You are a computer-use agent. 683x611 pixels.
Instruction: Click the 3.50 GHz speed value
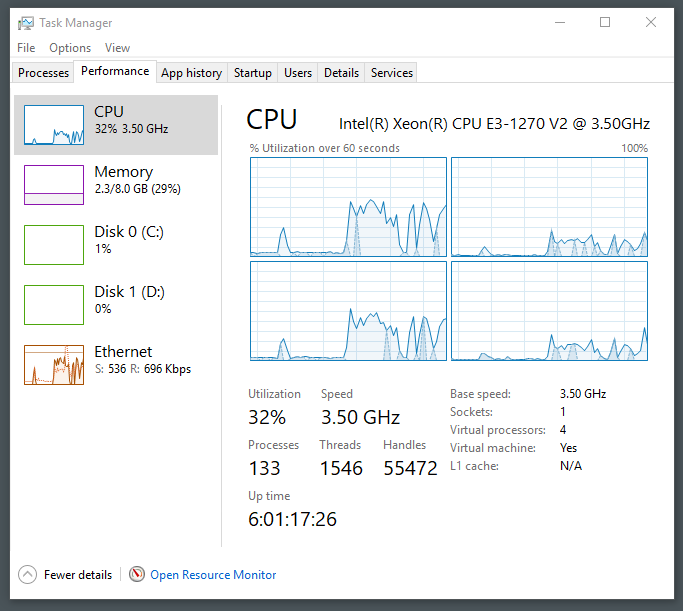pyautogui.click(x=360, y=417)
